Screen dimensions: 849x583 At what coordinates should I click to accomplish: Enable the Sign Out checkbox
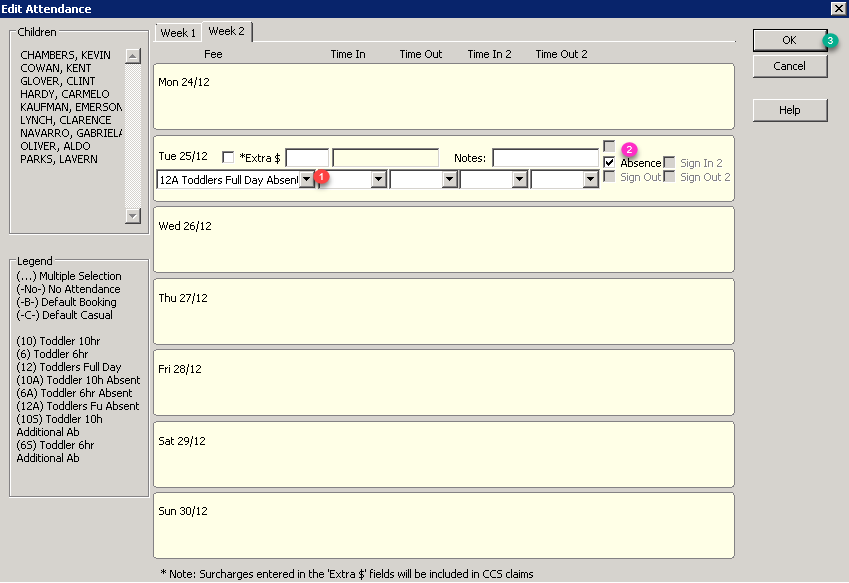pos(609,177)
